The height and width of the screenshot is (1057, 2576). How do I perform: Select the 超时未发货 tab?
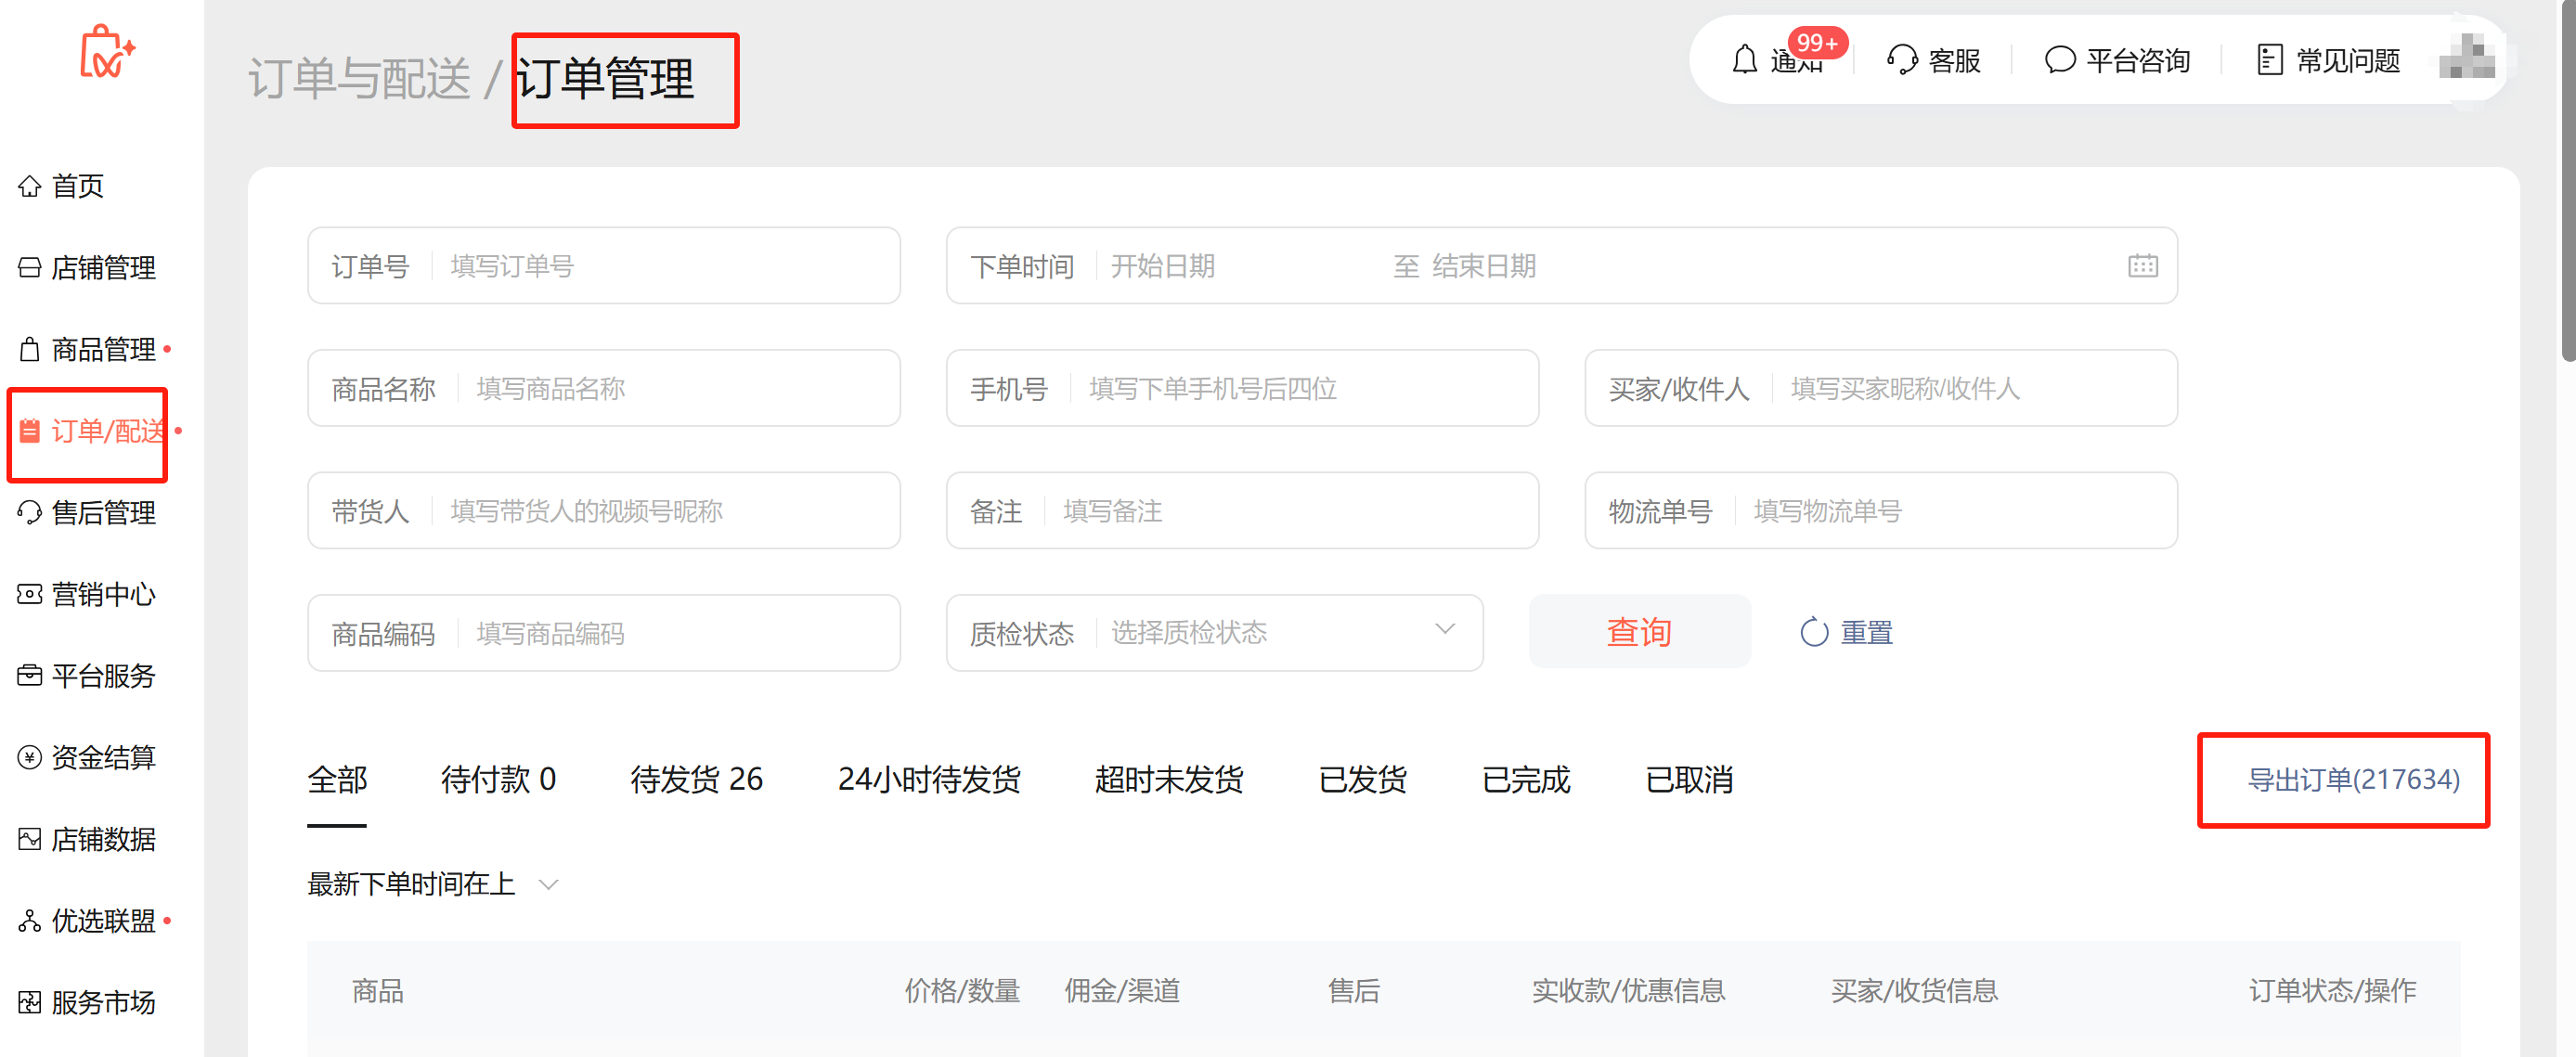click(x=1168, y=779)
